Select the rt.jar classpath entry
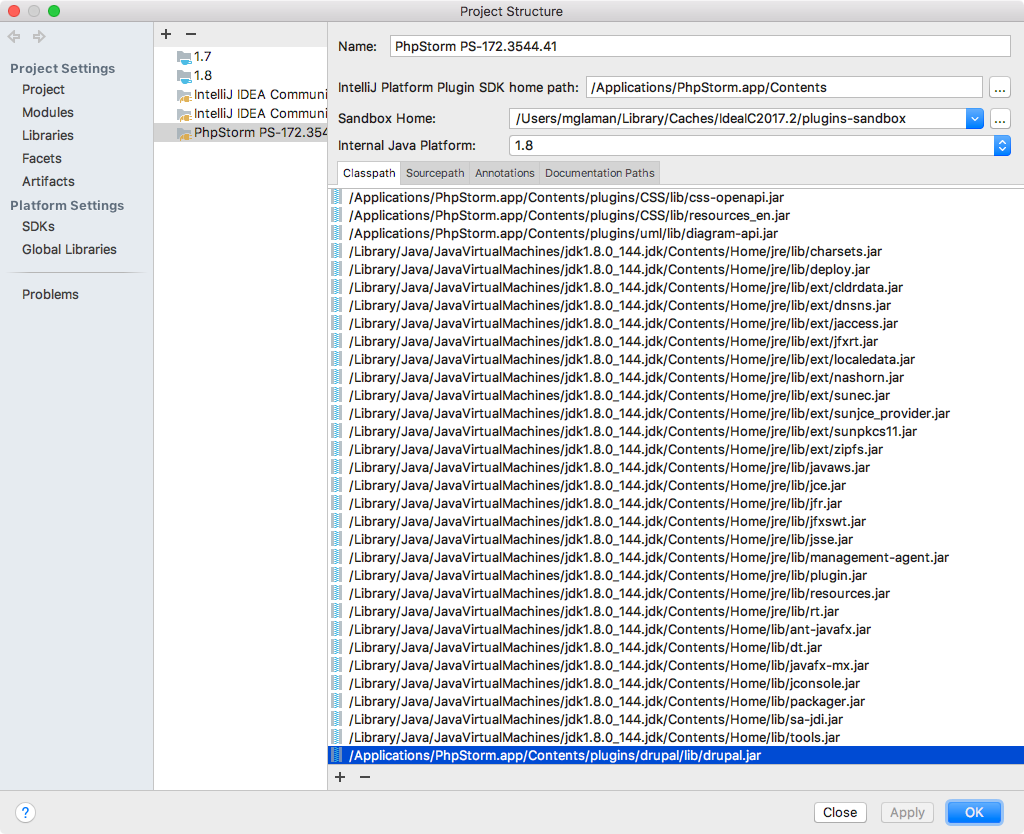 point(676,611)
